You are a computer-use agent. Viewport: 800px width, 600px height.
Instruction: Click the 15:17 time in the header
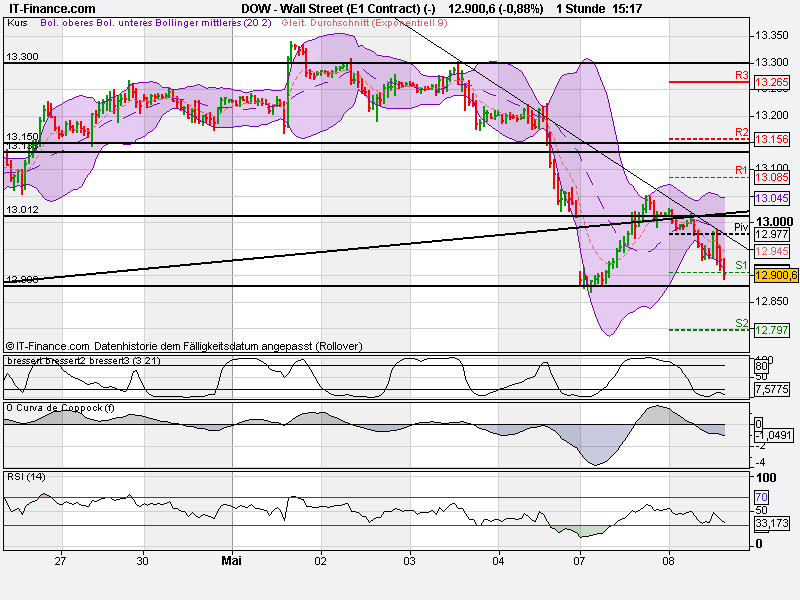pos(627,9)
